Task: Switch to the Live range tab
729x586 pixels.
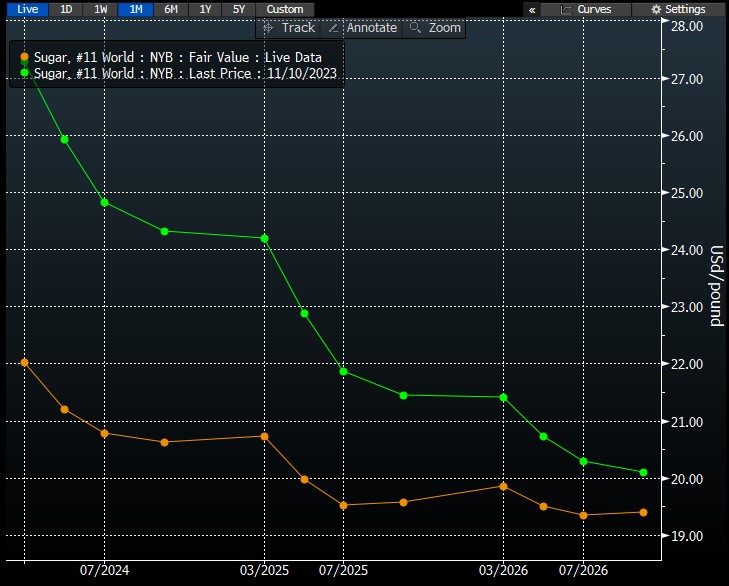Action: [x=28, y=9]
